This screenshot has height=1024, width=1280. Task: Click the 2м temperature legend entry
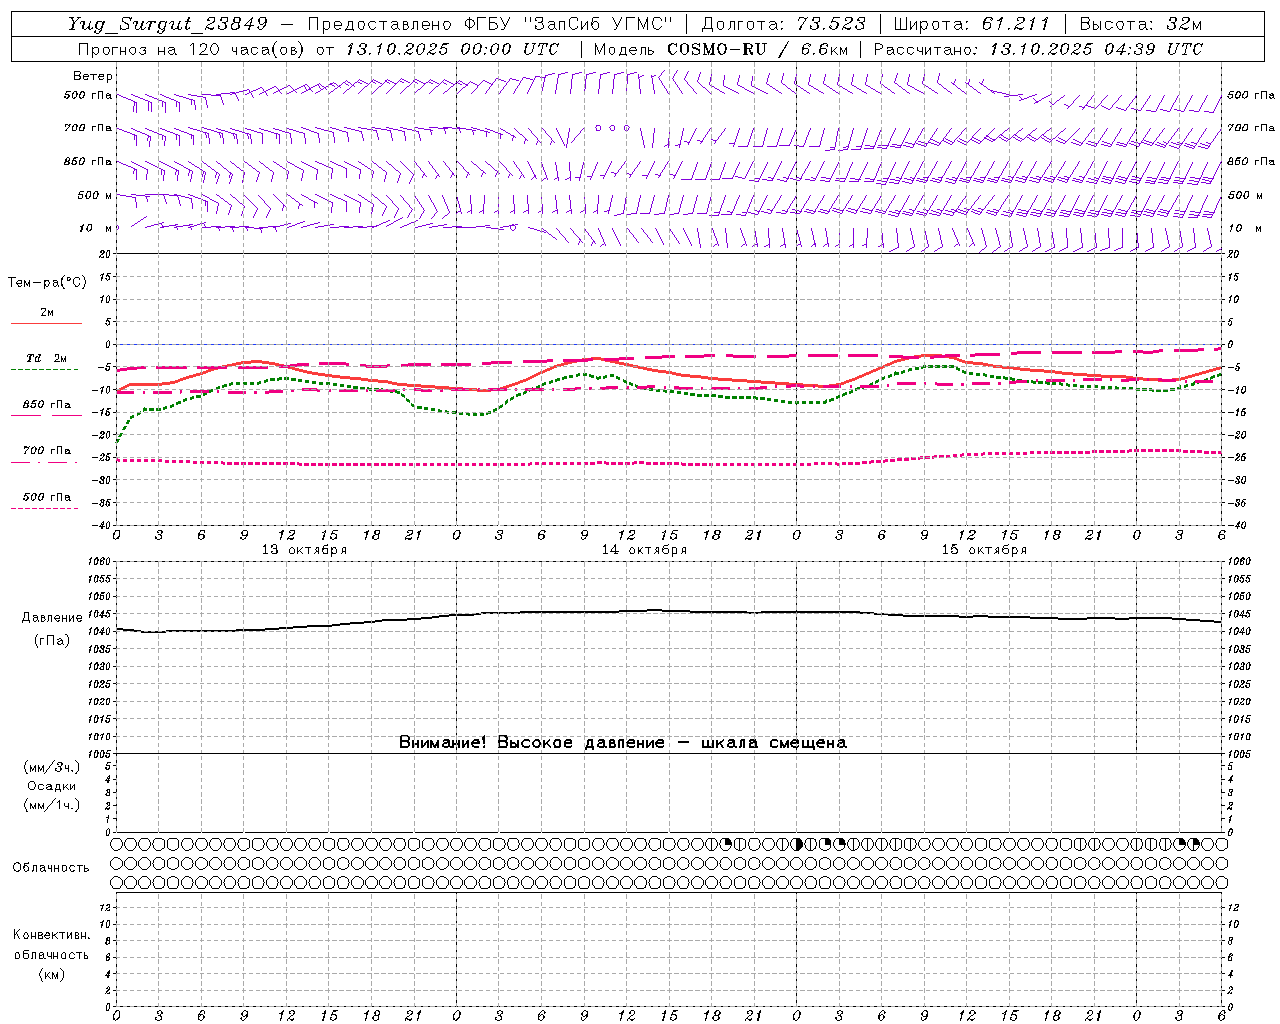pos(46,312)
